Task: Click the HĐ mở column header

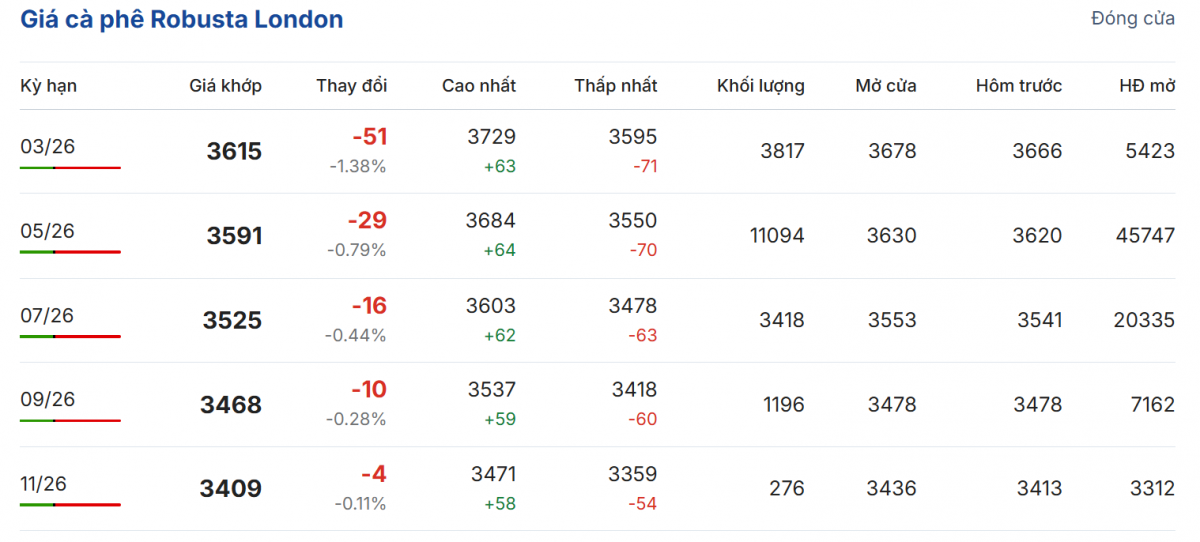Action: click(x=1147, y=86)
